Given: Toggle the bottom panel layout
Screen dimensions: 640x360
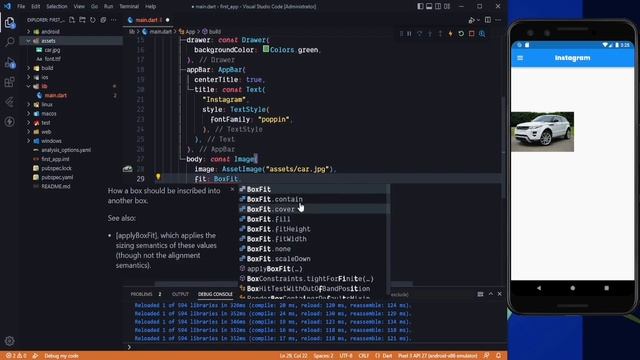Looking at the screenshot, I should (429, 6).
